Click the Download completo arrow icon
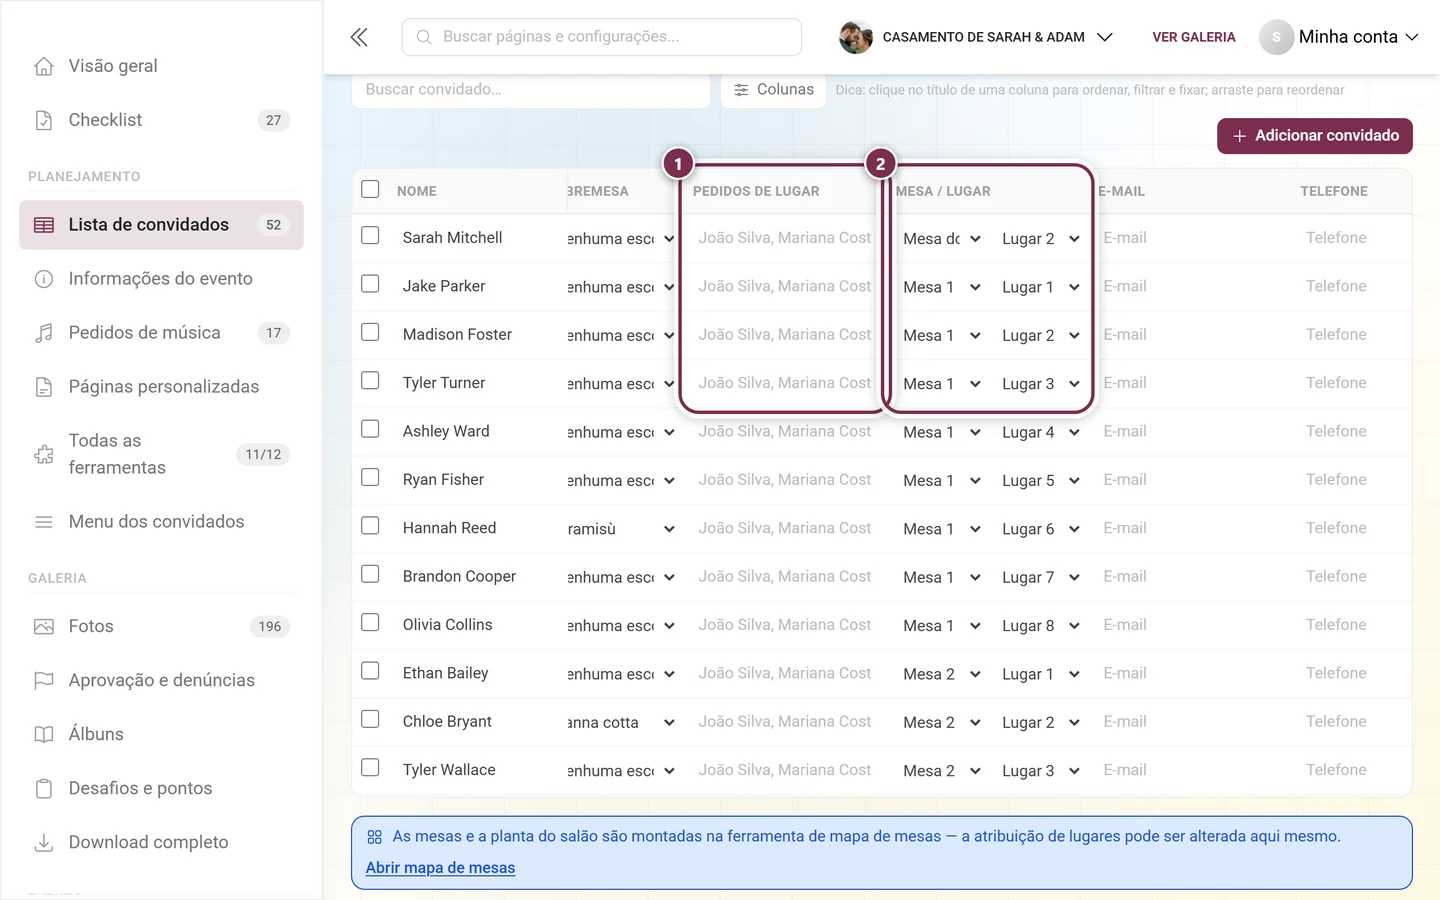Image resolution: width=1440 pixels, height=900 pixels. click(x=44, y=843)
